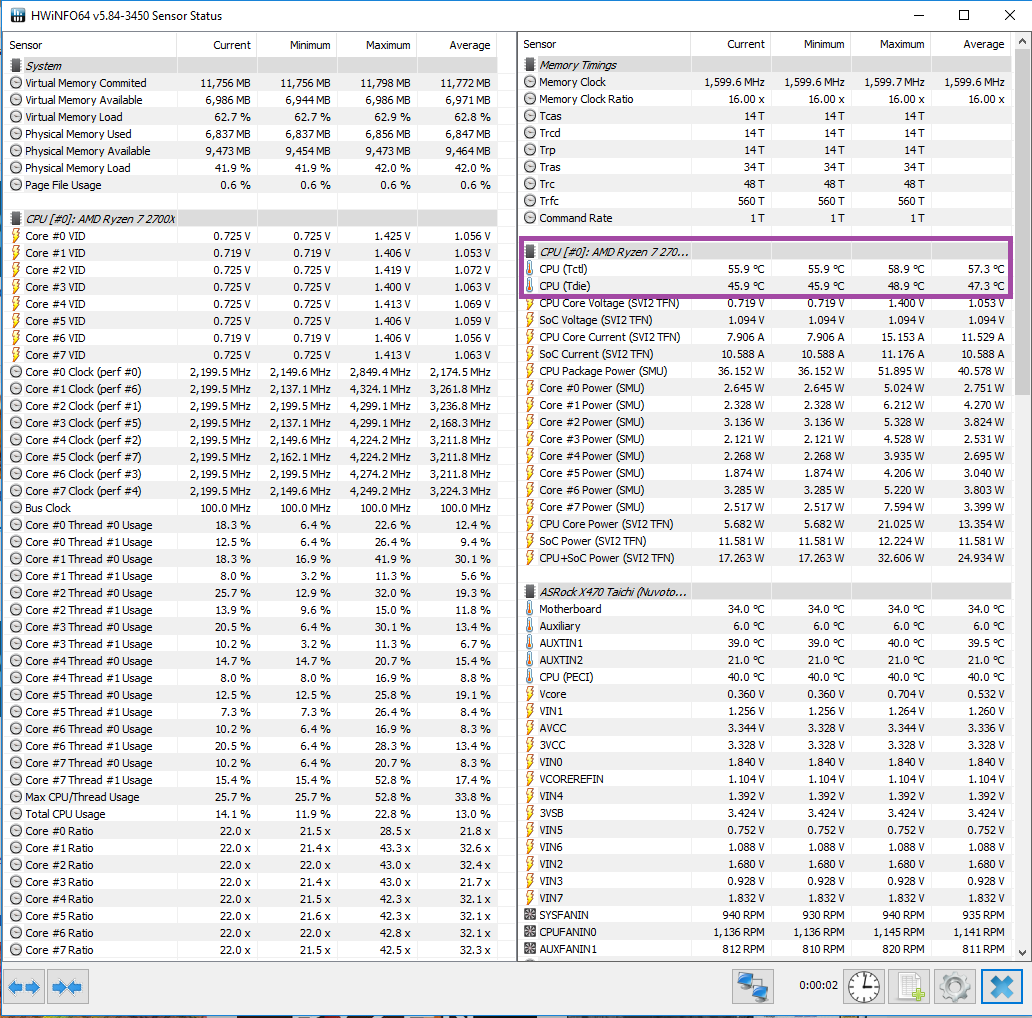Click the Vcore lightning icon
The width and height of the screenshot is (1032, 1018).
[x=530, y=694]
